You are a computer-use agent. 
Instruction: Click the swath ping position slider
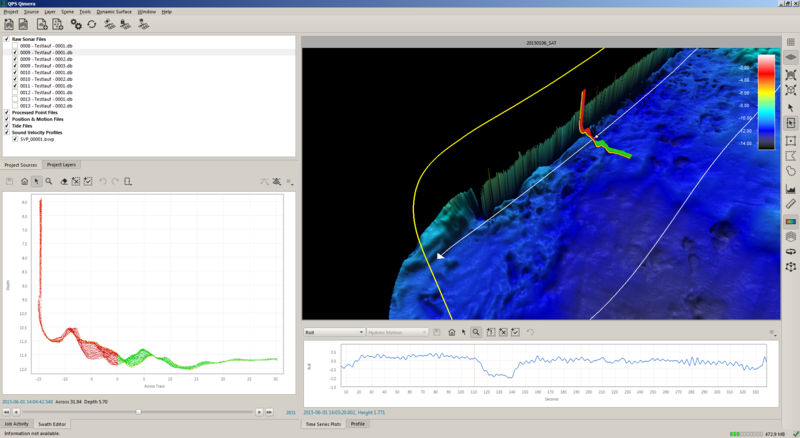138,411
